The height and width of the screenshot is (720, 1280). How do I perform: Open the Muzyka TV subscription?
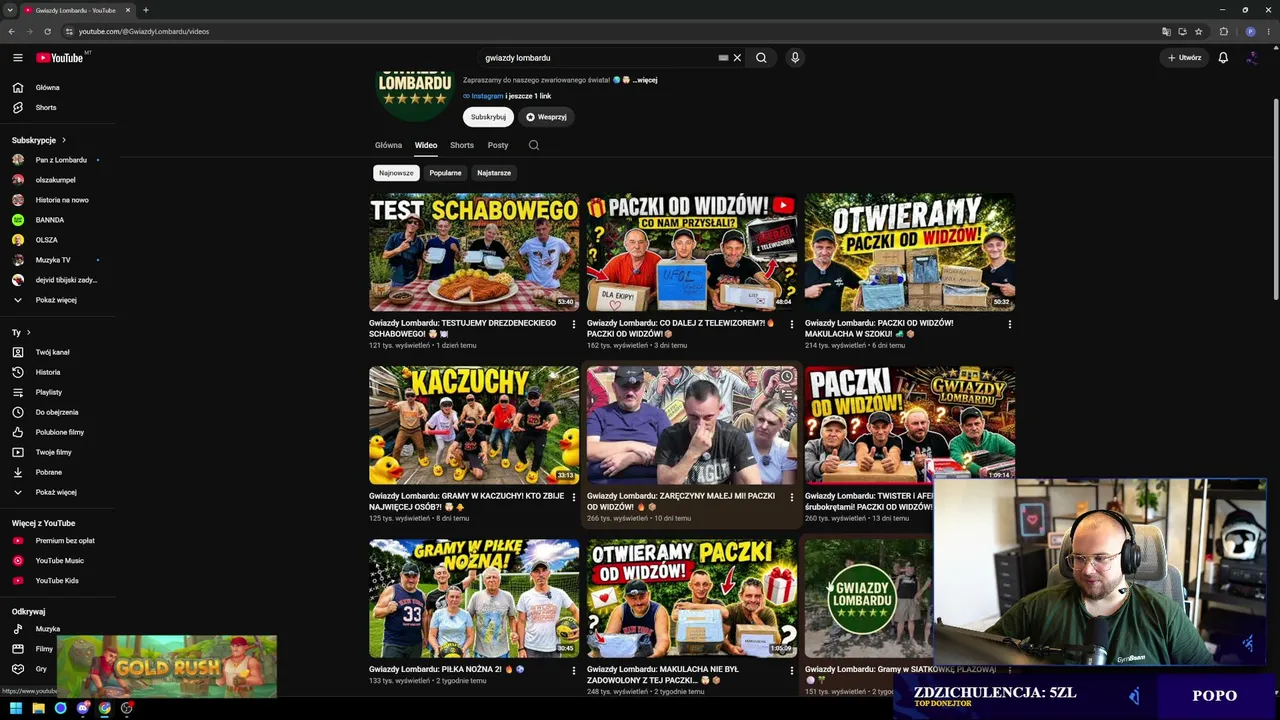coord(58,260)
